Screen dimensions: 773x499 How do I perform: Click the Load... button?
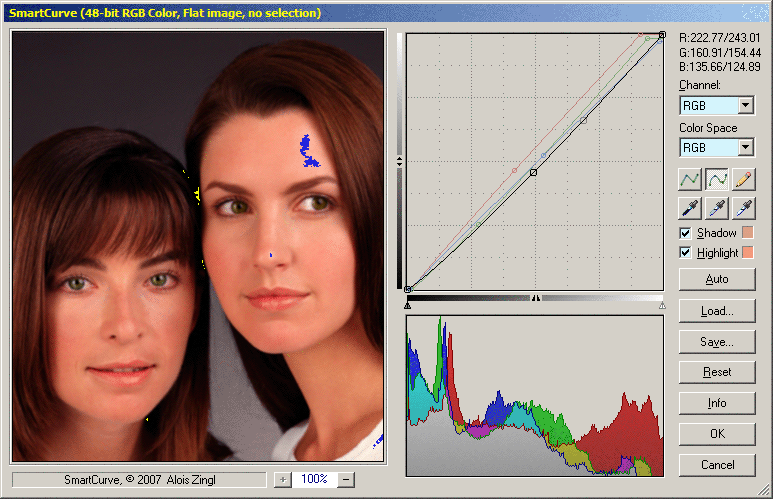click(717, 311)
